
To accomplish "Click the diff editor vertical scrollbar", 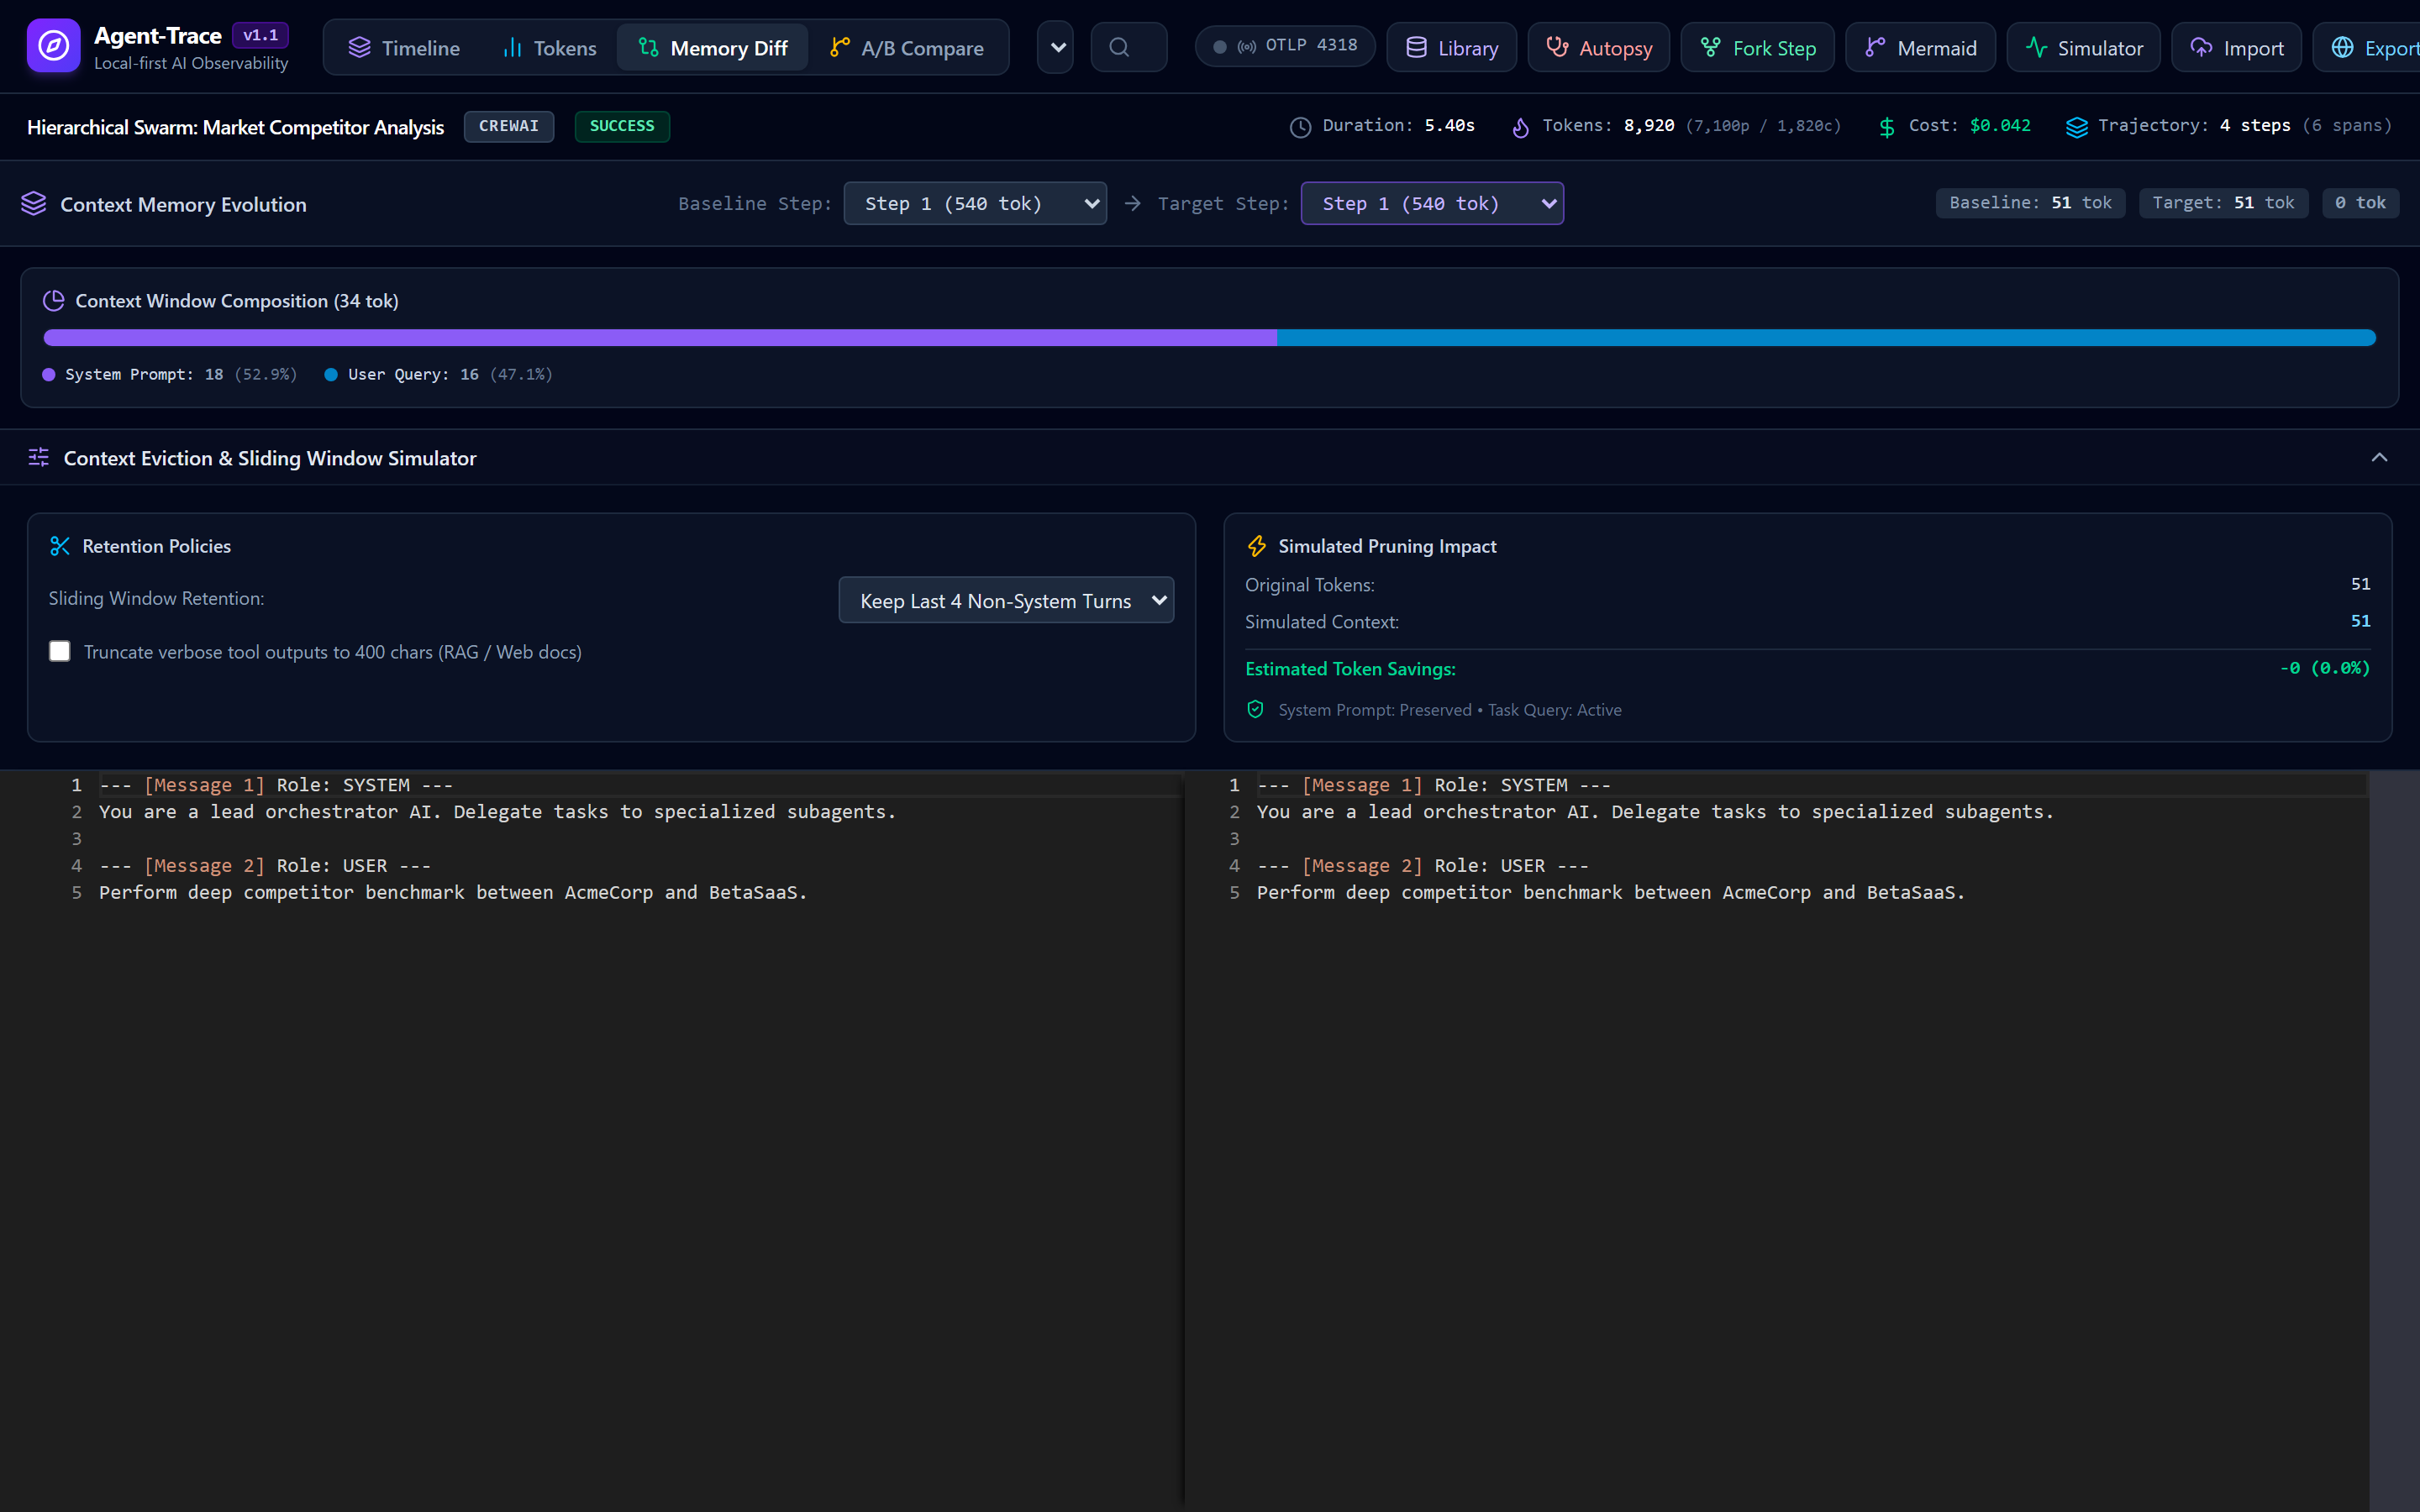I will [2394, 1140].
